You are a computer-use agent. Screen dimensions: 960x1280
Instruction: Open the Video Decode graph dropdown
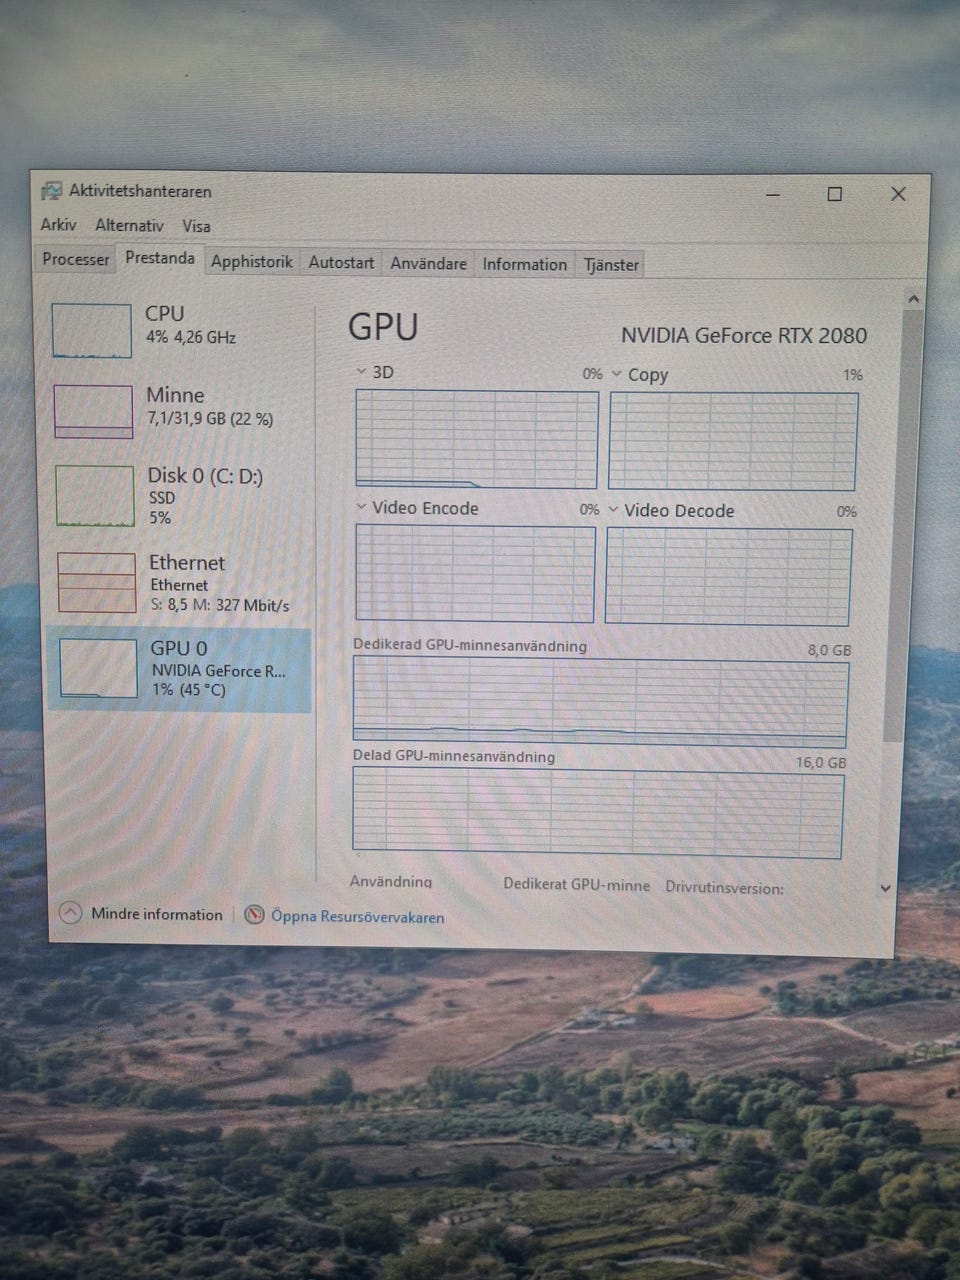click(613, 511)
